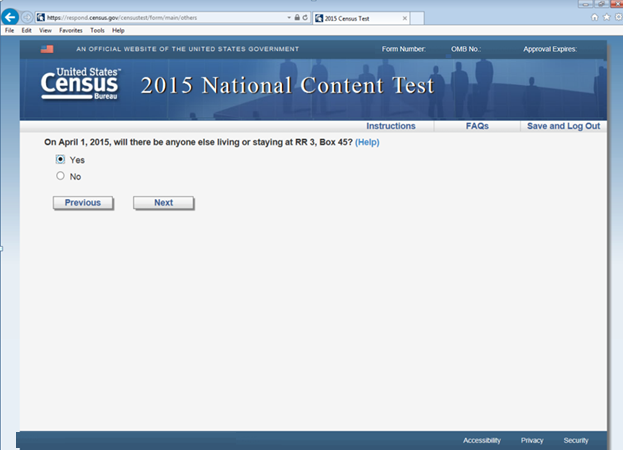
Task: Open the File menu
Action: (9, 30)
